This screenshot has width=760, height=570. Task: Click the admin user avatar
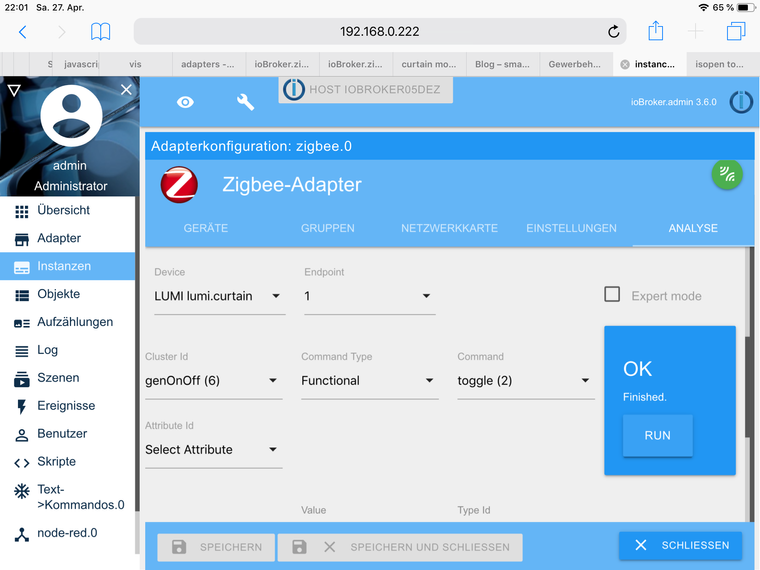coord(71,116)
